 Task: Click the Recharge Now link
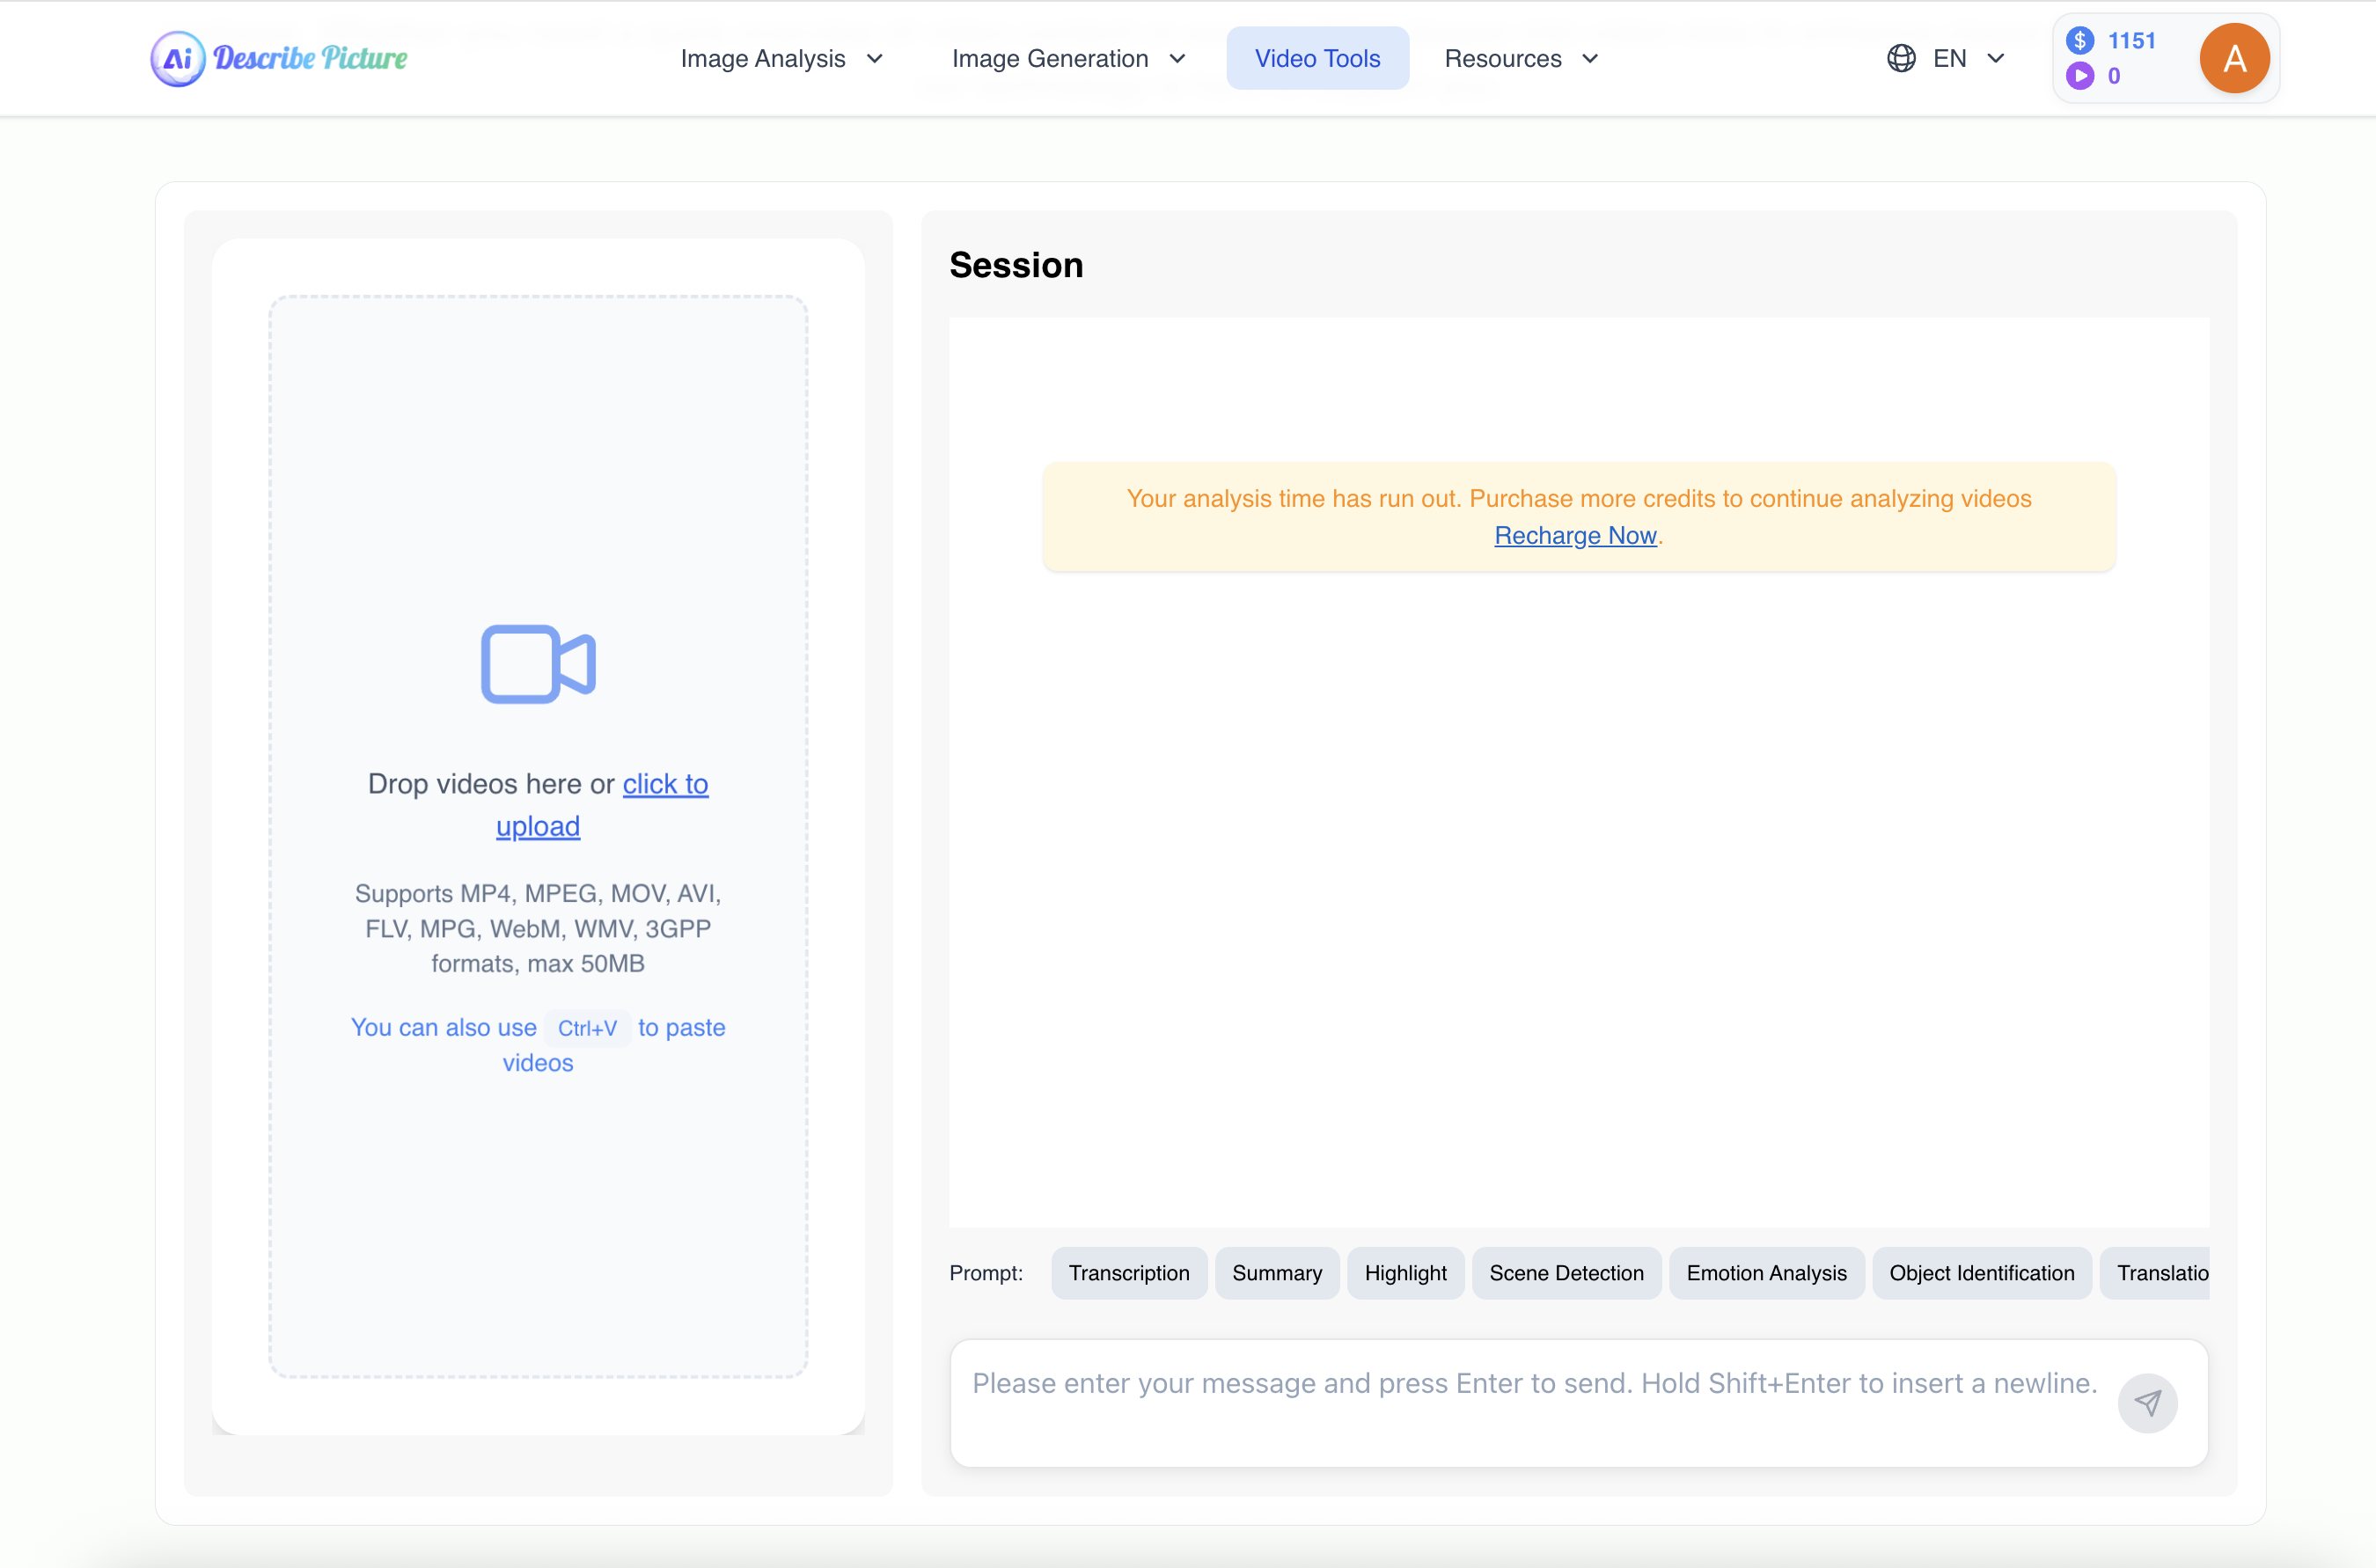click(x=1575, y=536)
